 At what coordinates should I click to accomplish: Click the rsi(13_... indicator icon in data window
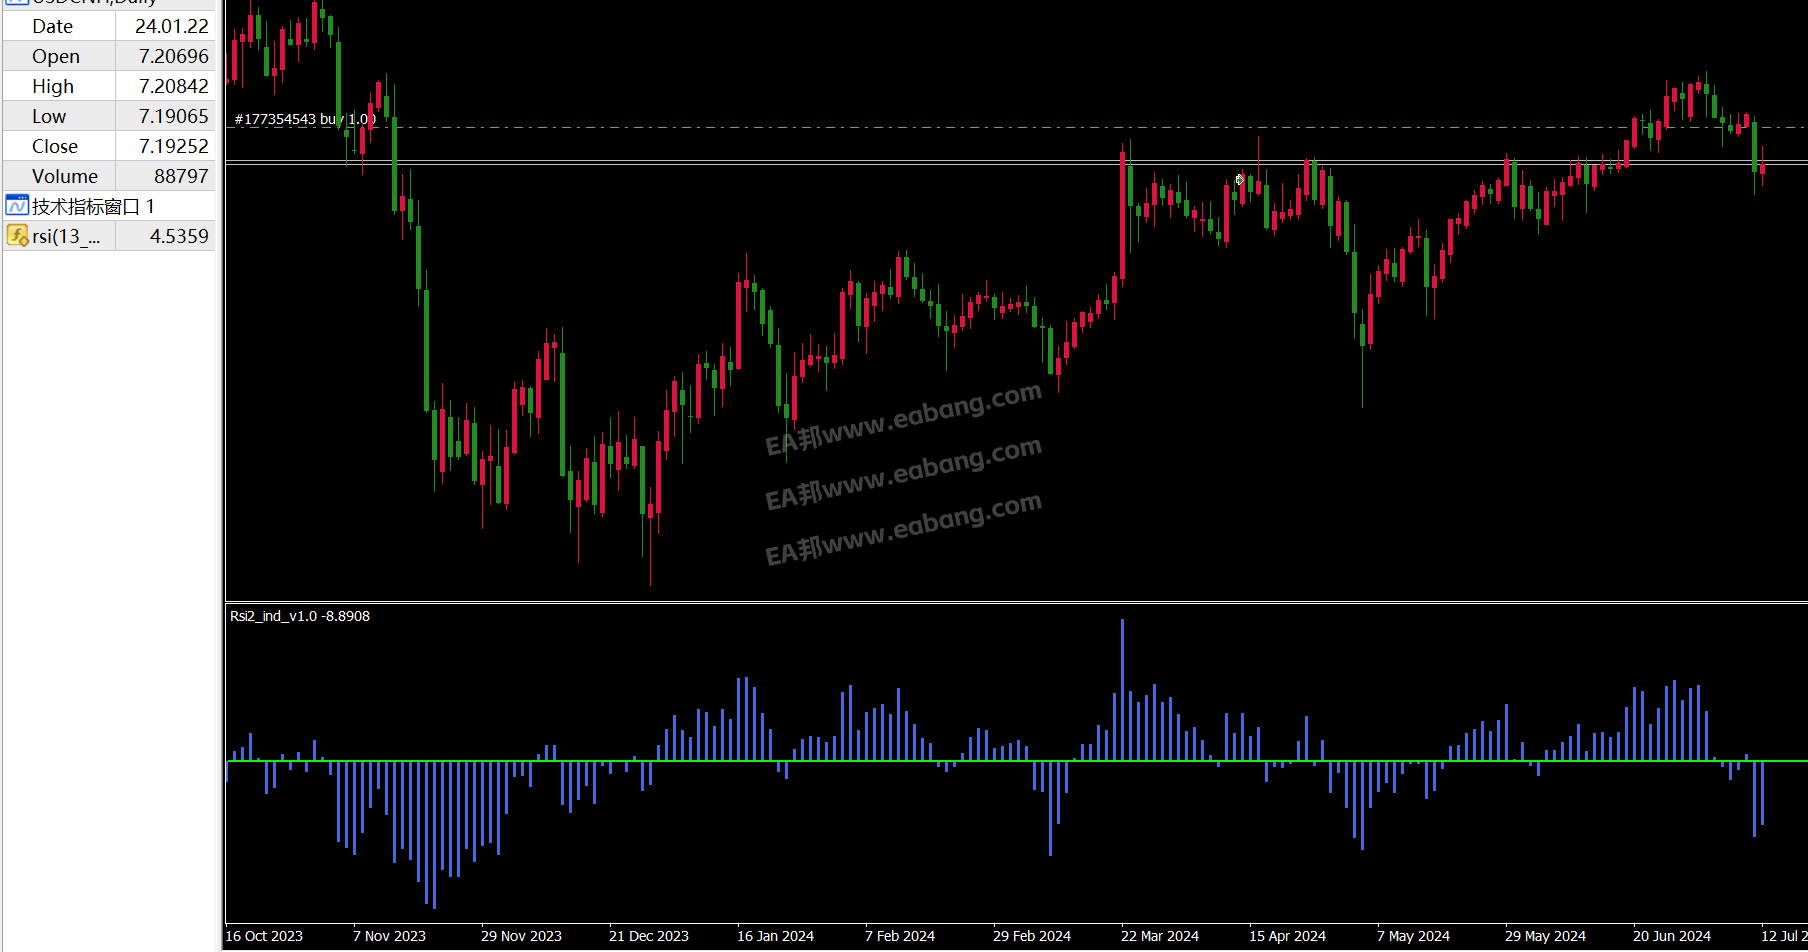[17, 236]
